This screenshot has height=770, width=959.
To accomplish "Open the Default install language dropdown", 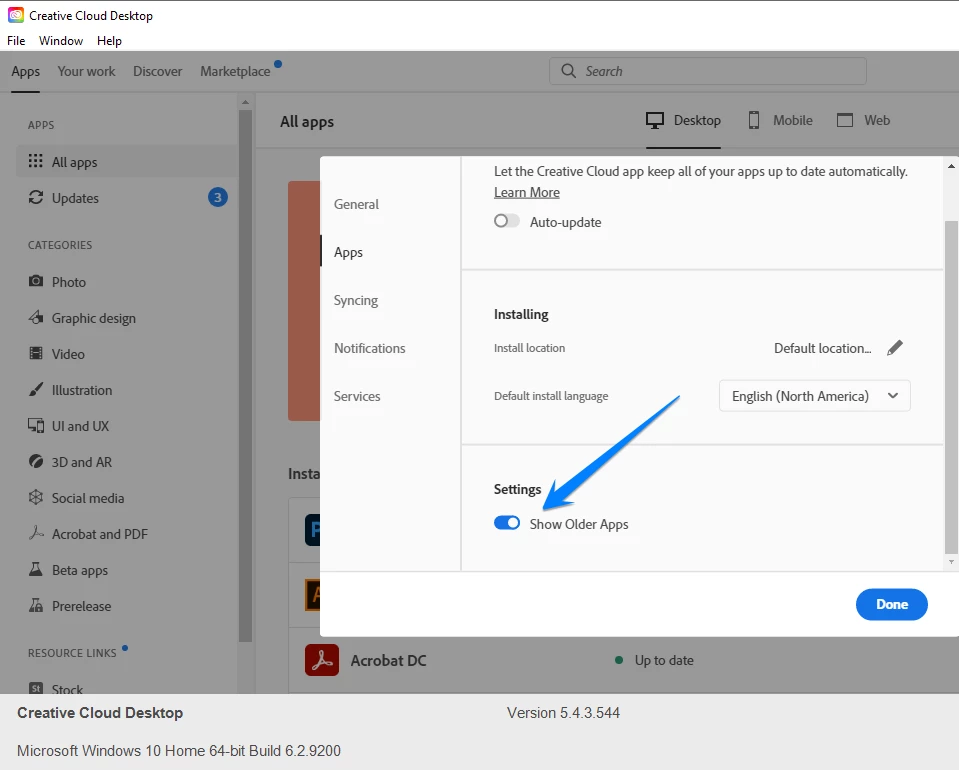I will point(815,396).
